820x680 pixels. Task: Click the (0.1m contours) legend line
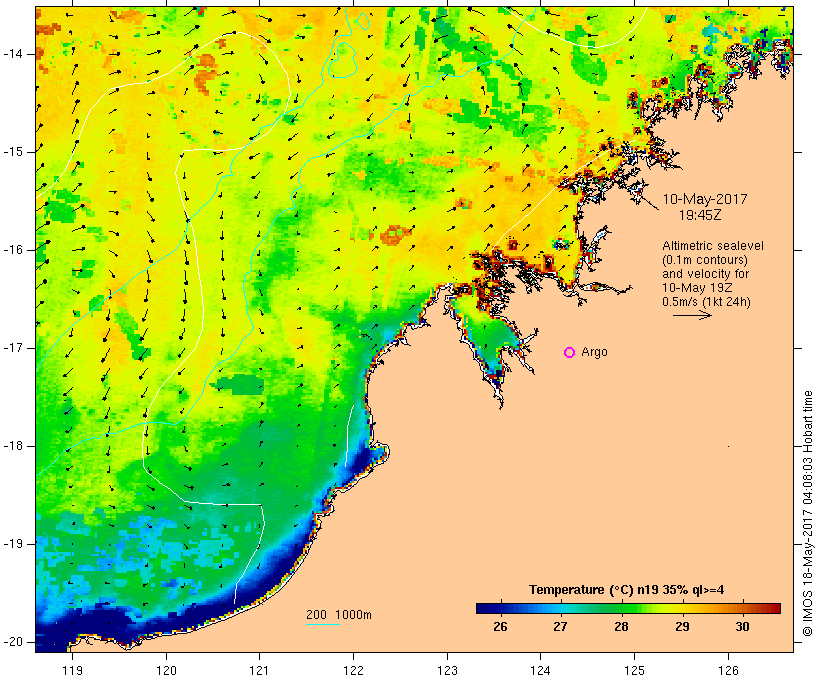pyautogui.click(x=705, y=260)
